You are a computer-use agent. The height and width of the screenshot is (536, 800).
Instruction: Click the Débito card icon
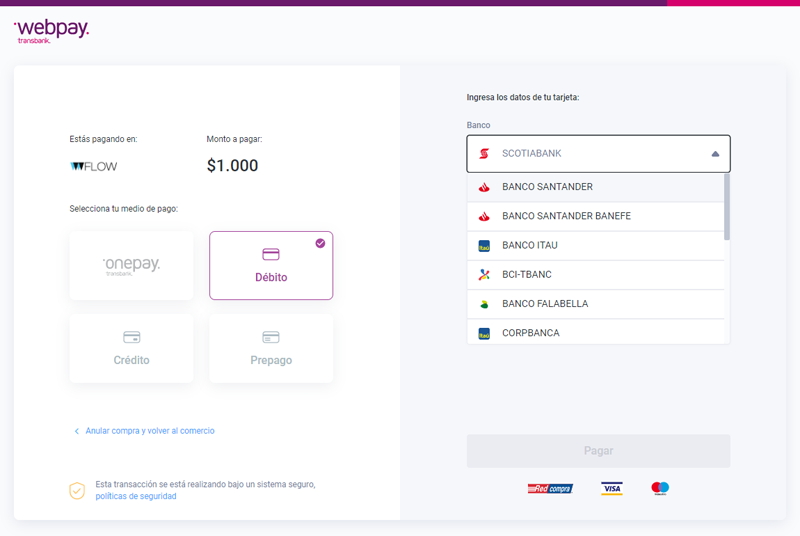[x=271, y=254]
